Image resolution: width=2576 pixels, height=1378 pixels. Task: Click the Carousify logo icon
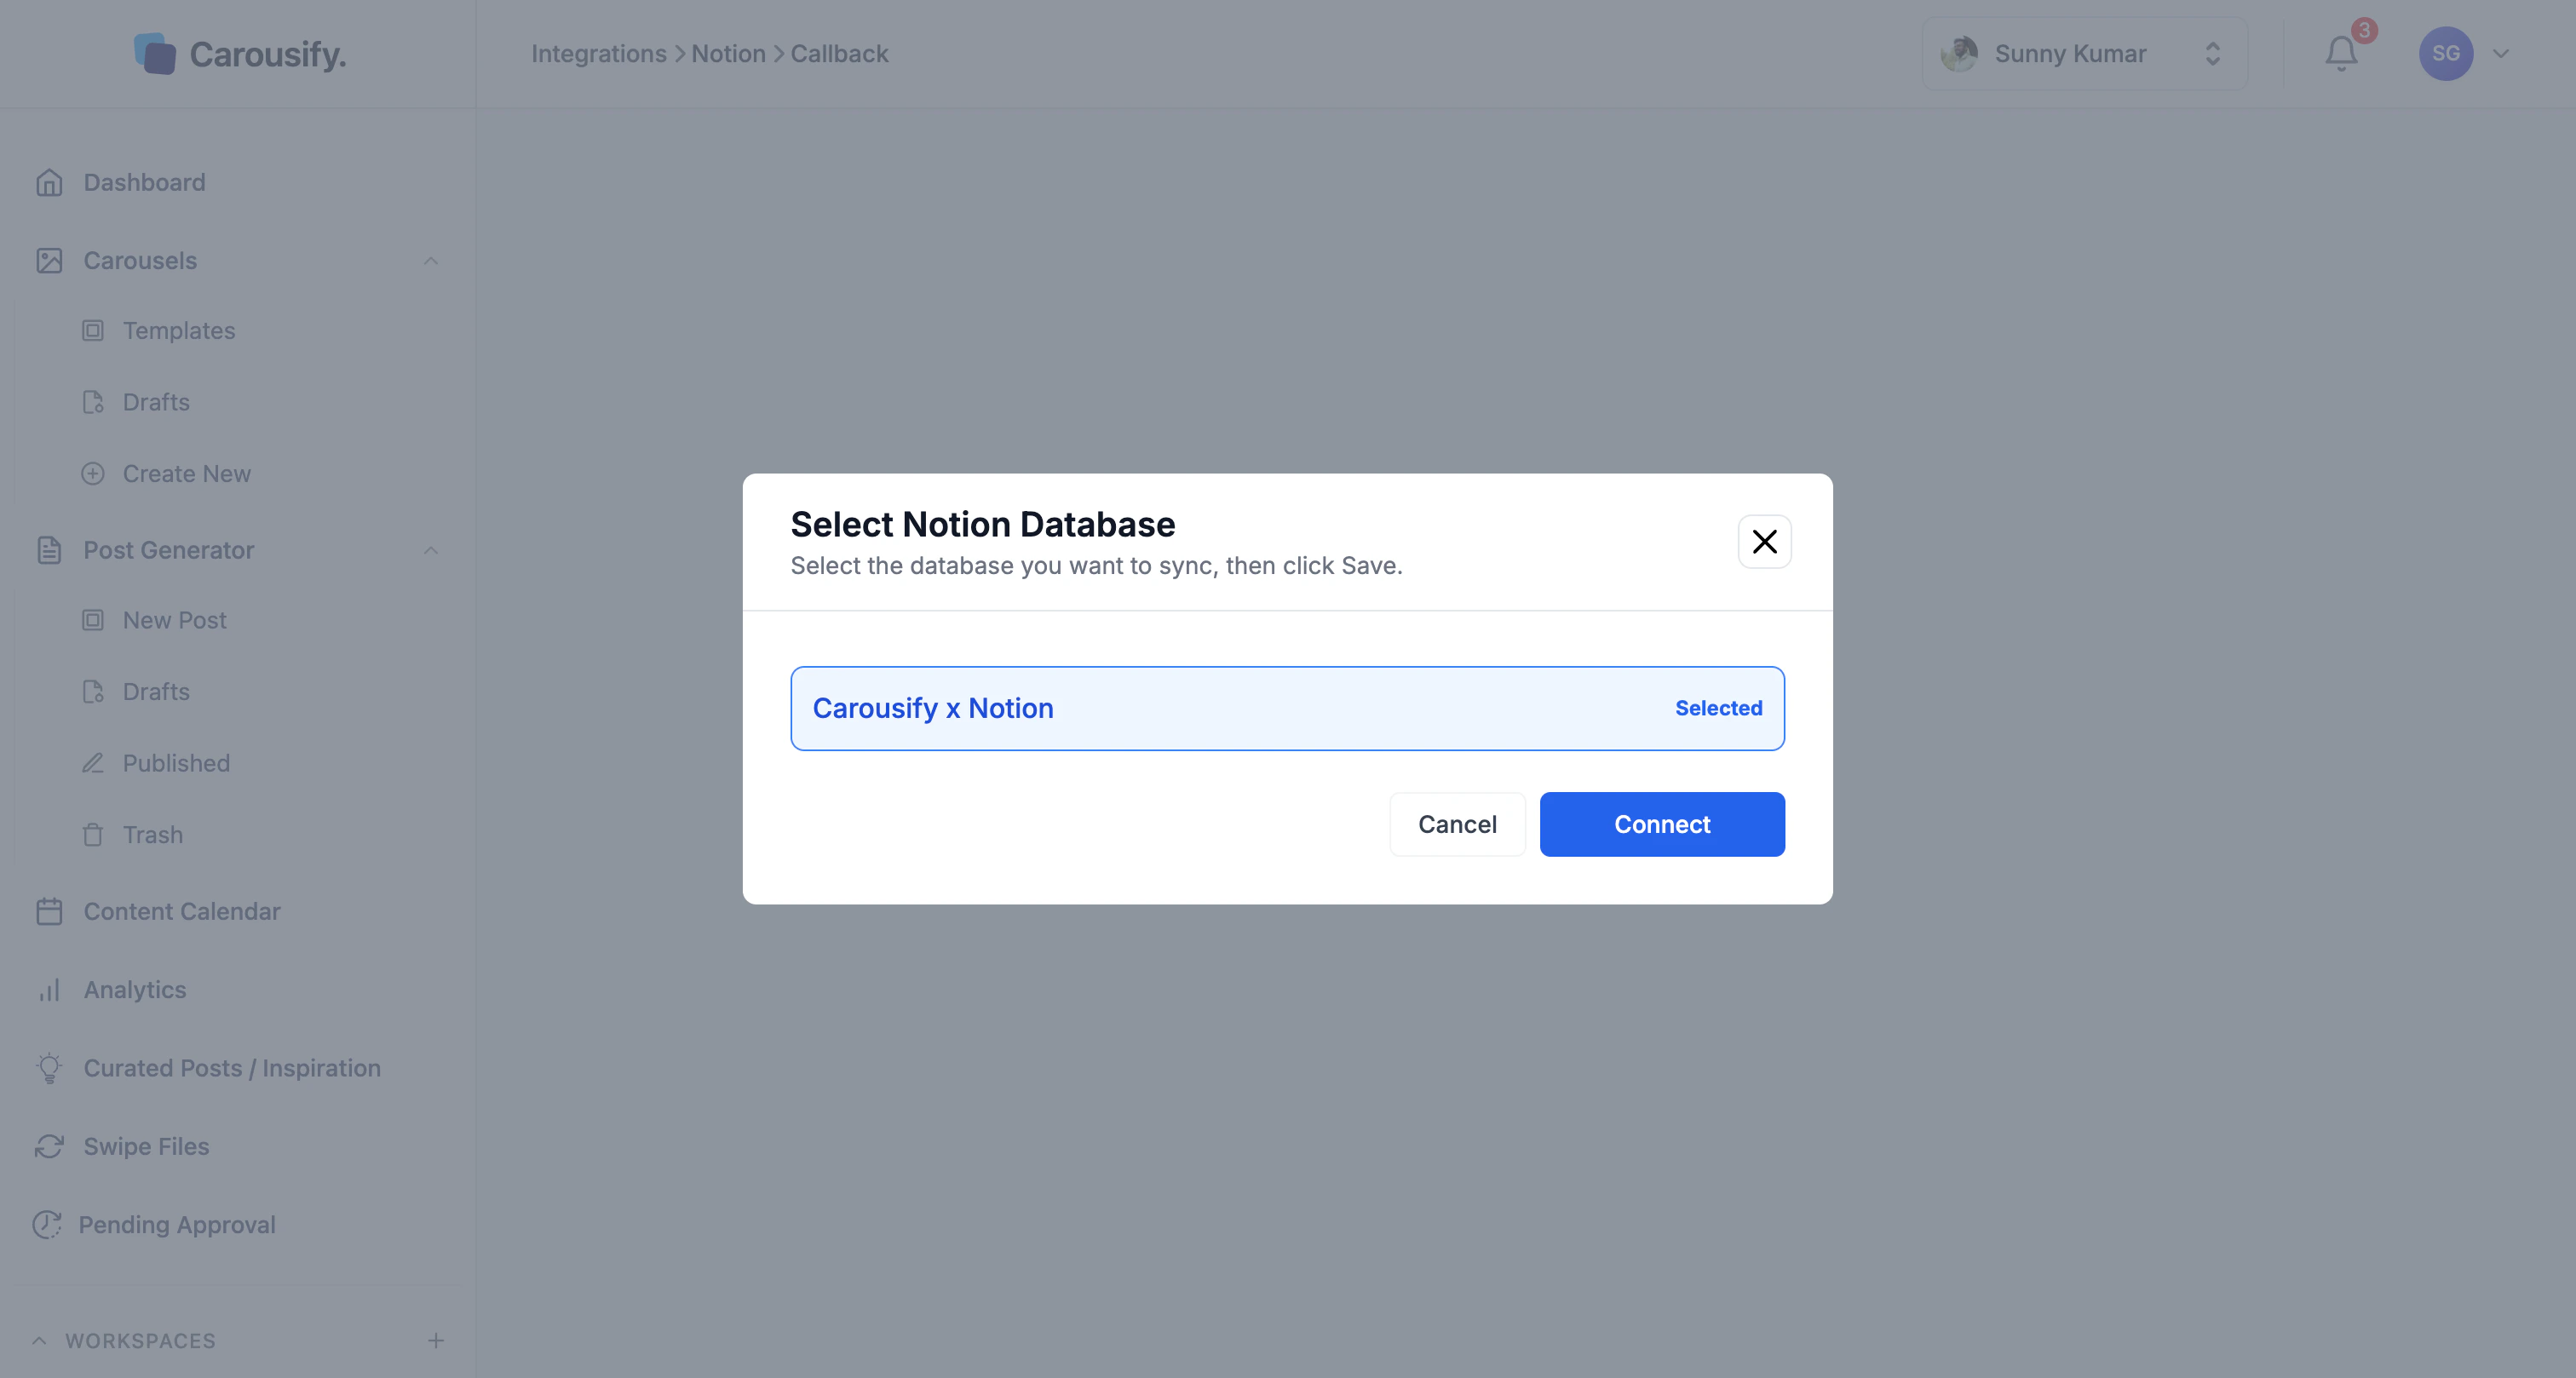coord(155,54)
